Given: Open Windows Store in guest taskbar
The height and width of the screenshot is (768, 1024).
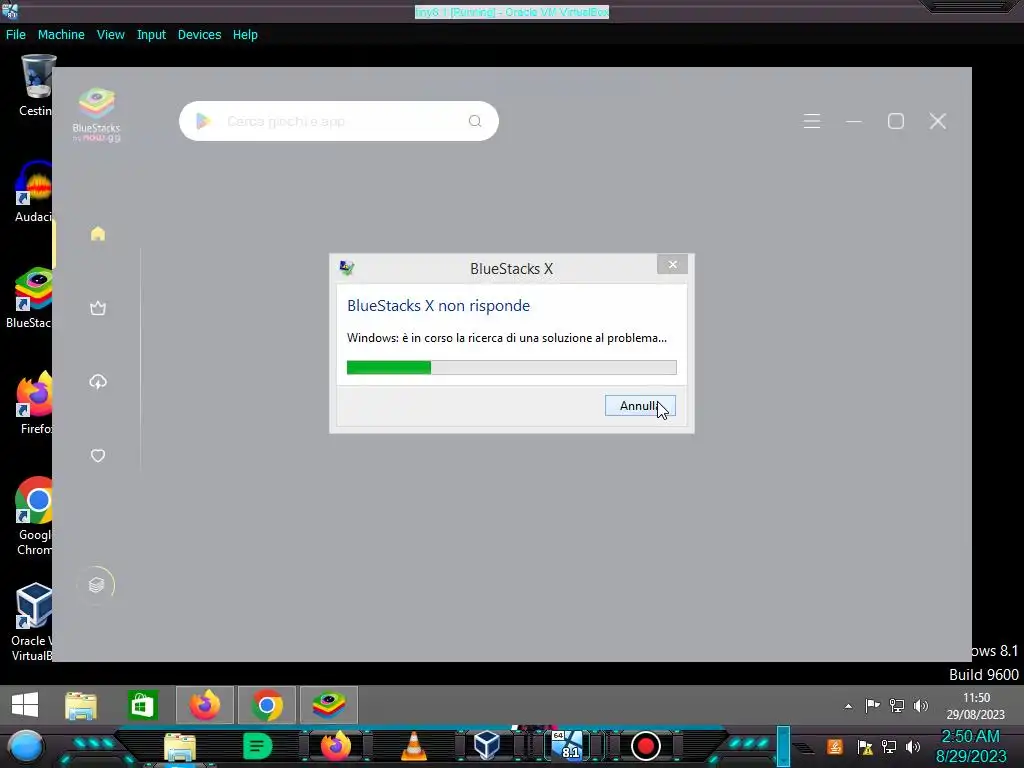Looking at the screenshot, I should (x=142, y=705).
